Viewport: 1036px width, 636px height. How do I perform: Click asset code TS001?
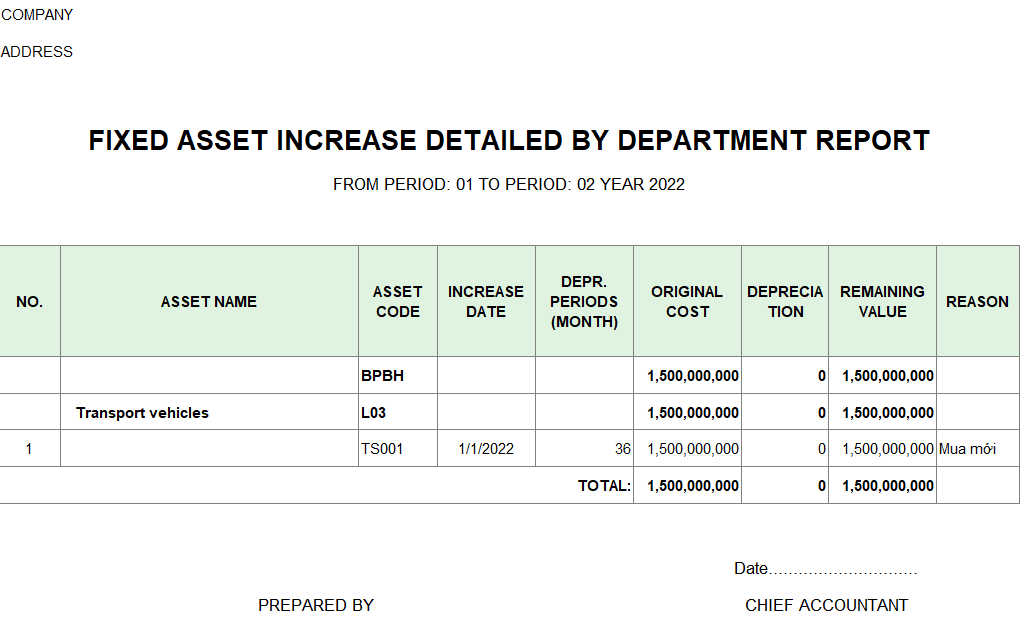tap(382, 449)
